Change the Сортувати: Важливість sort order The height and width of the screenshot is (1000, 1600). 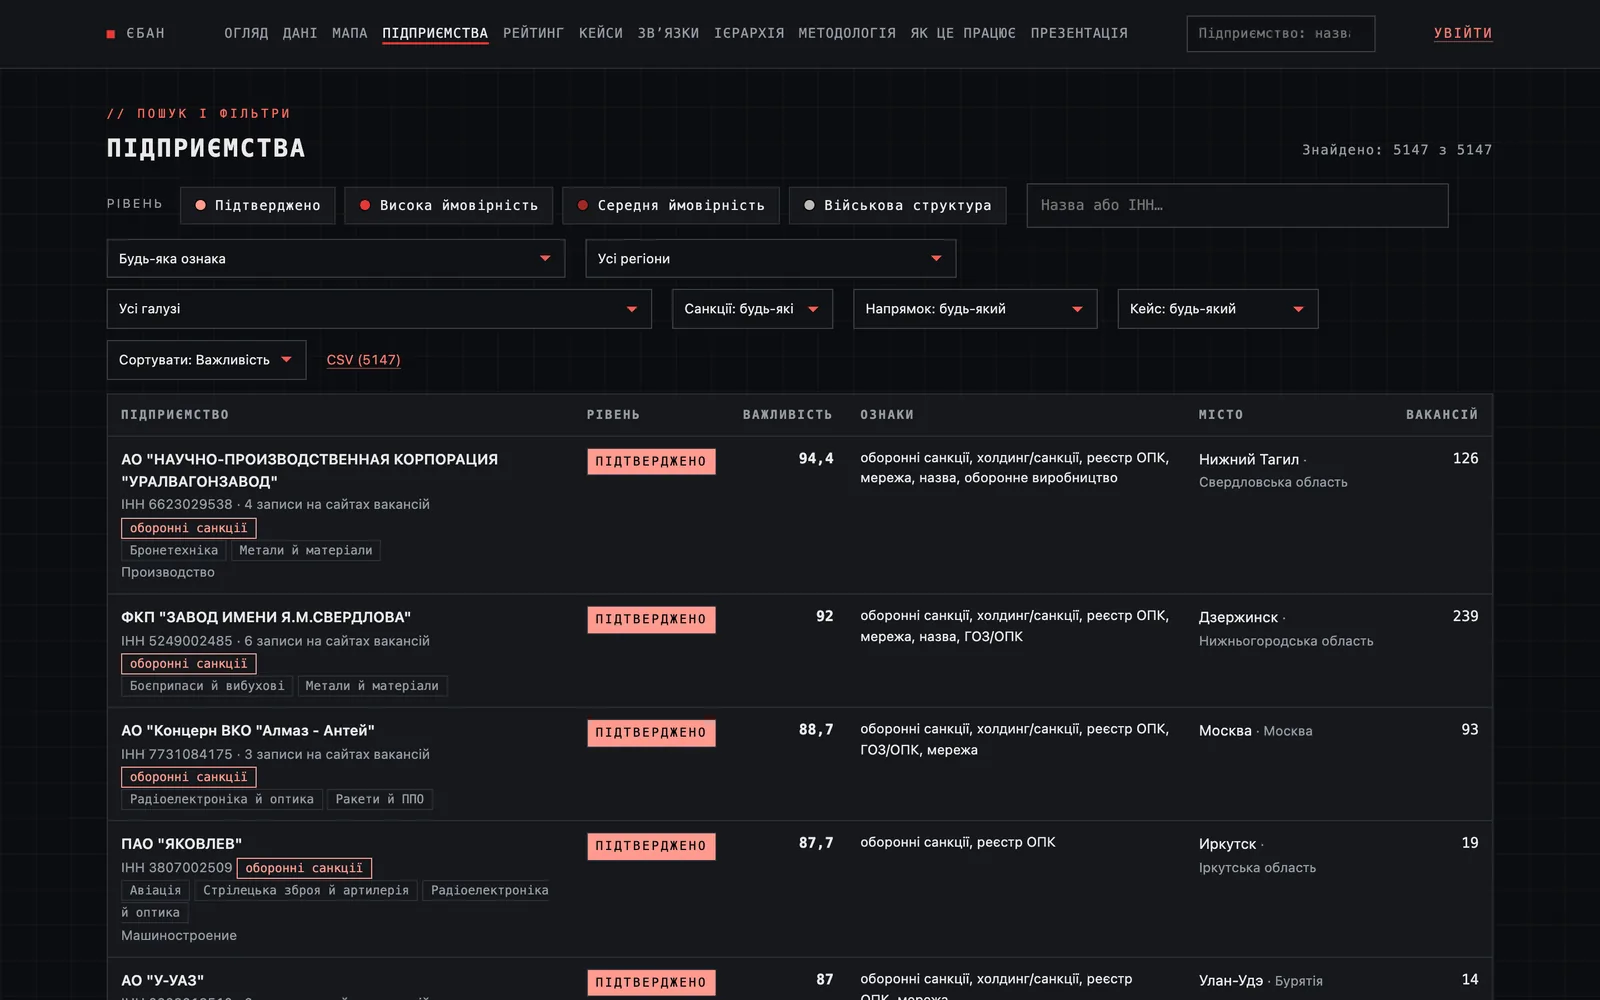click(206, 360)
